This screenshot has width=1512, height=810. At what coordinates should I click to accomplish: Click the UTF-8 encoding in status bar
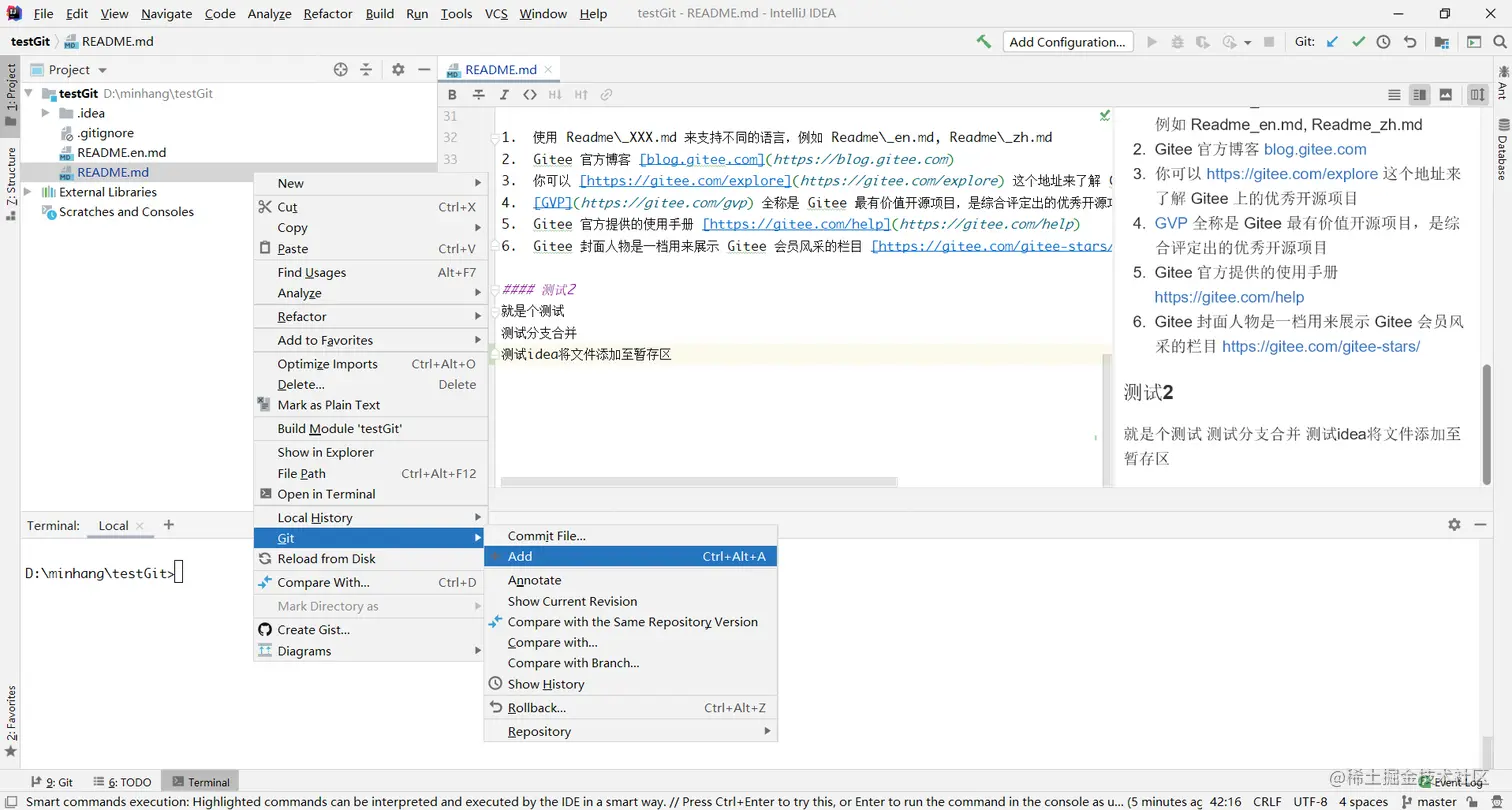[1310, 801]
